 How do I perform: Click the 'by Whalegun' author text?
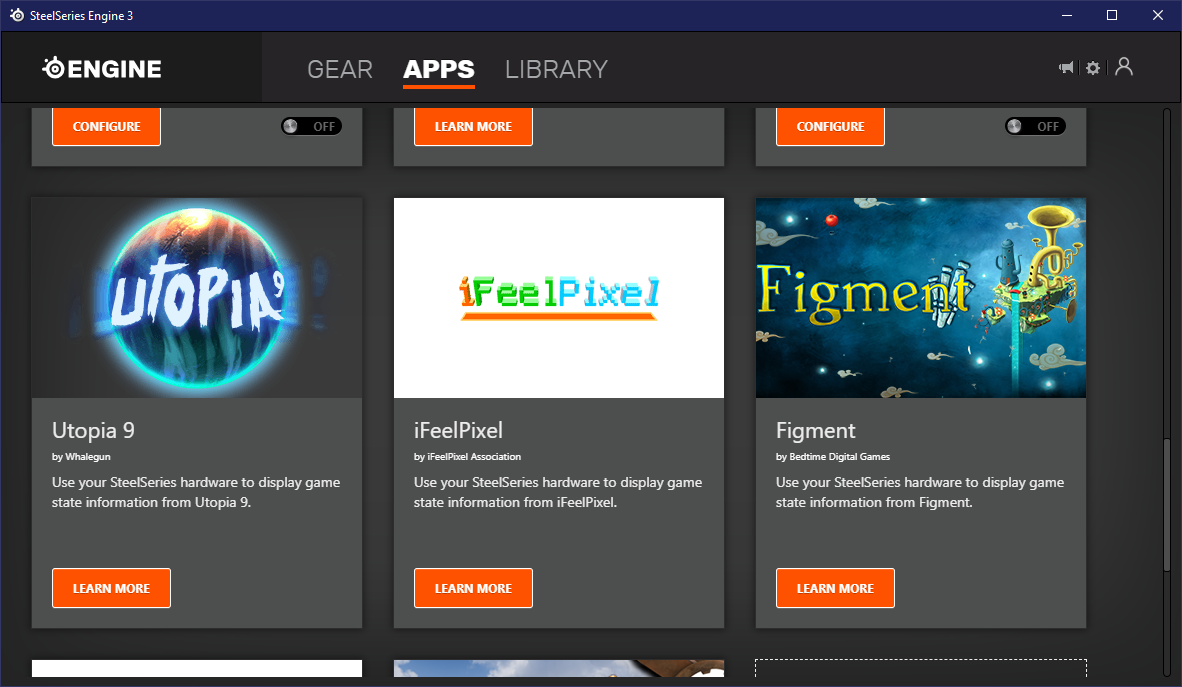pos(81,457)
